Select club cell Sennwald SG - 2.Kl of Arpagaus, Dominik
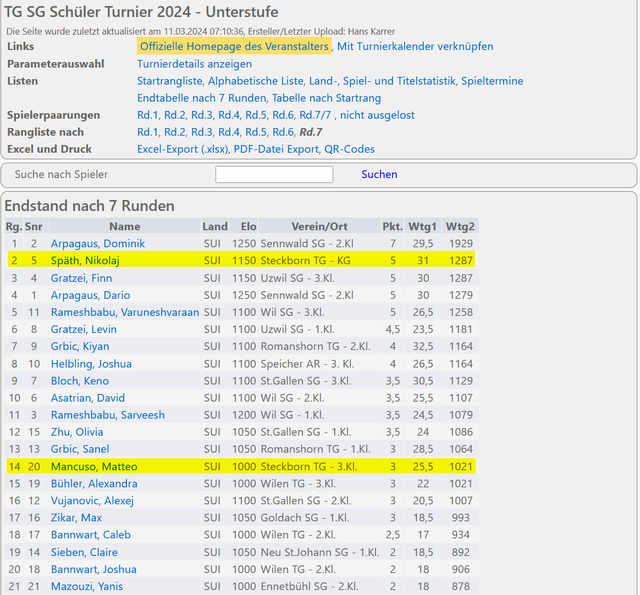This screenshot has width=640, height=595. tap(307, 244)
